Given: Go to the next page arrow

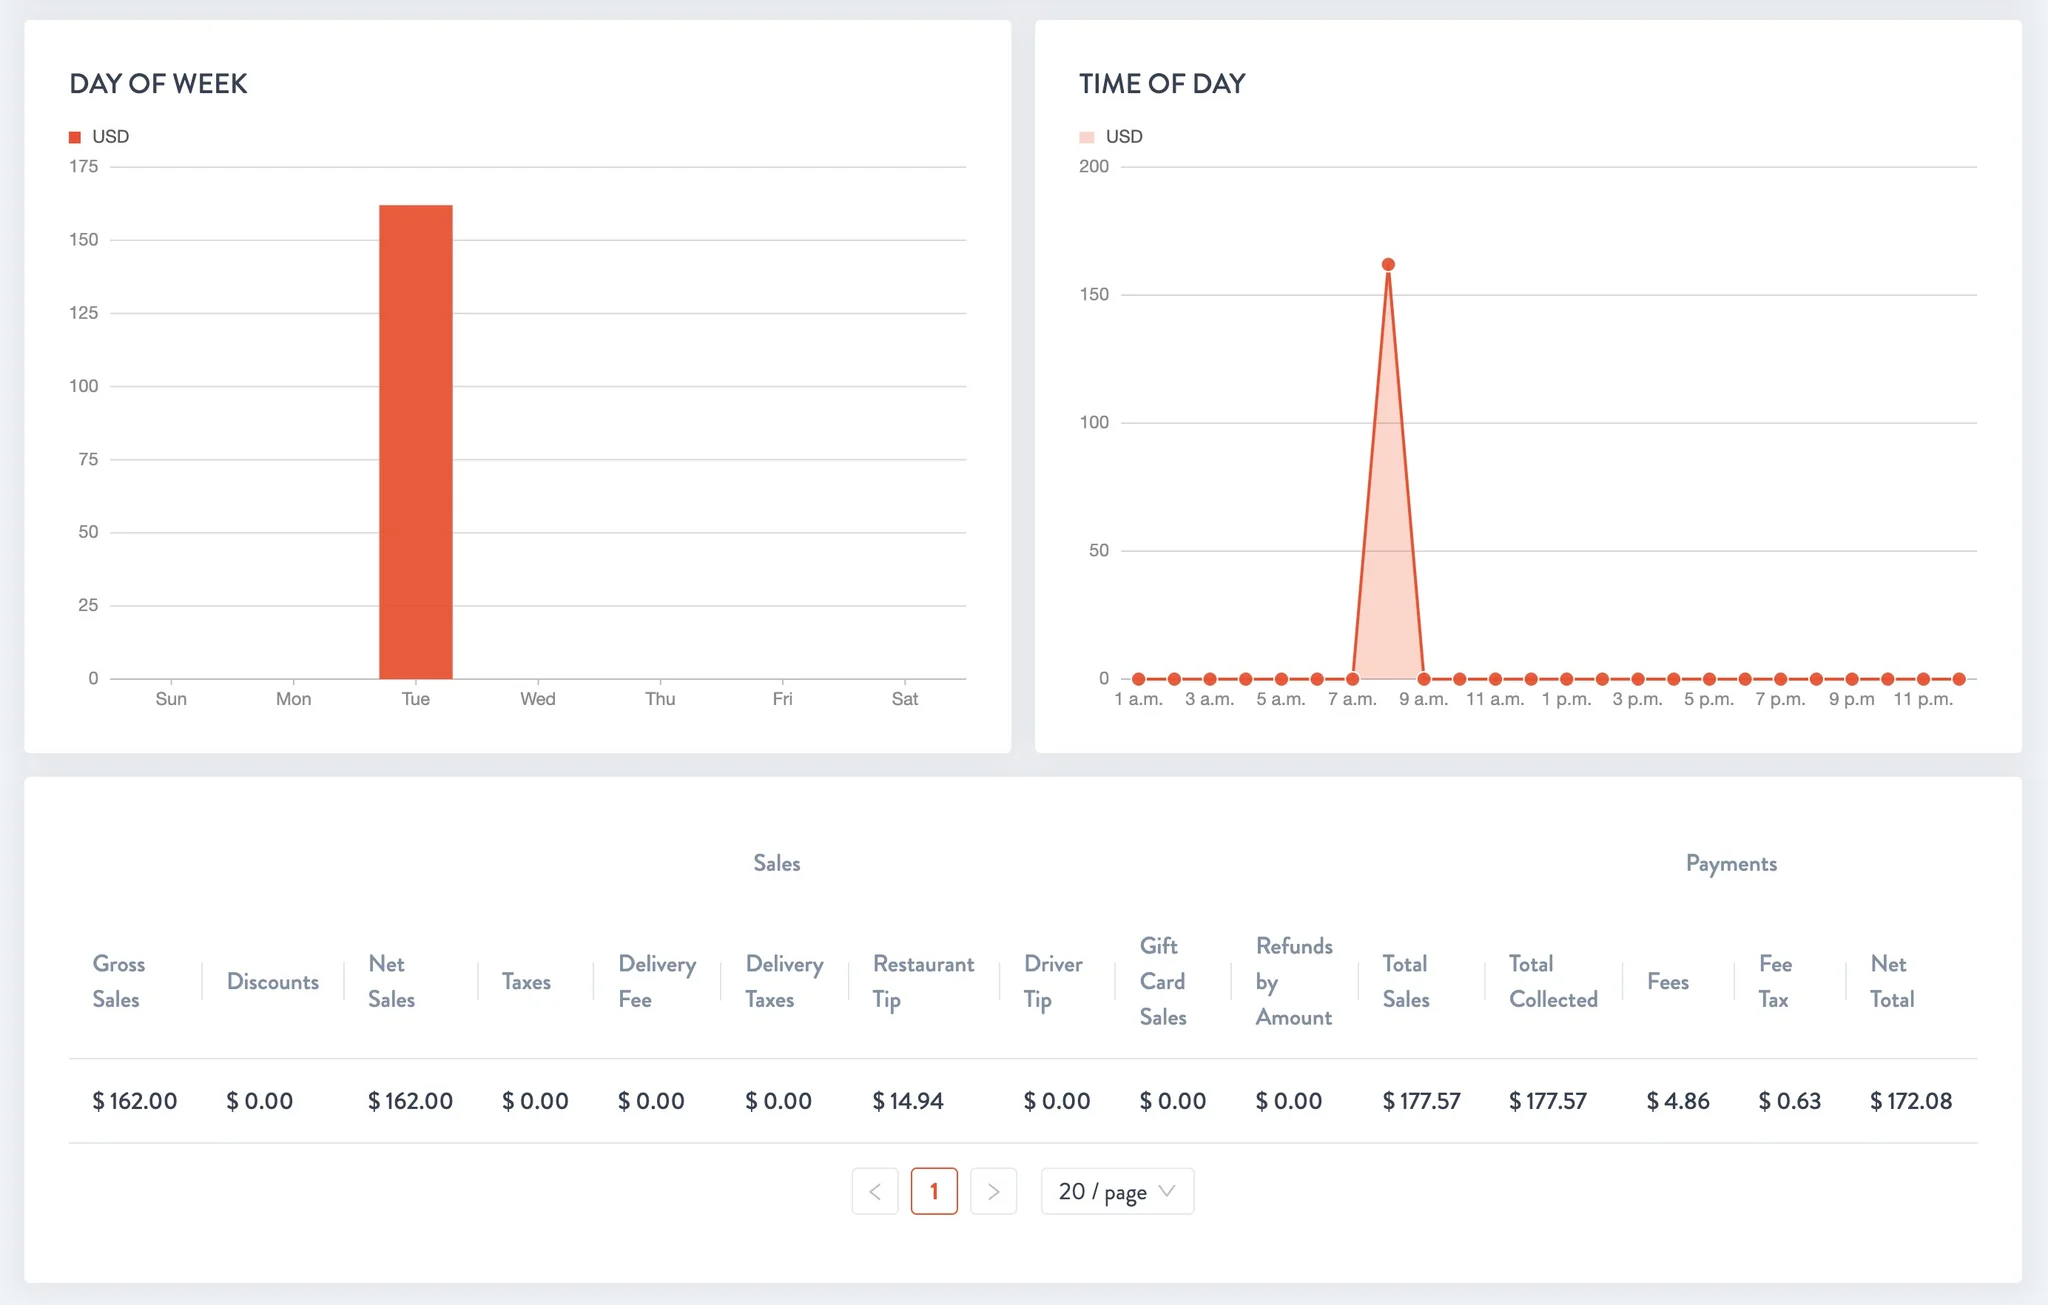Looking at the screenshot, I should (x=993, y=1191).
